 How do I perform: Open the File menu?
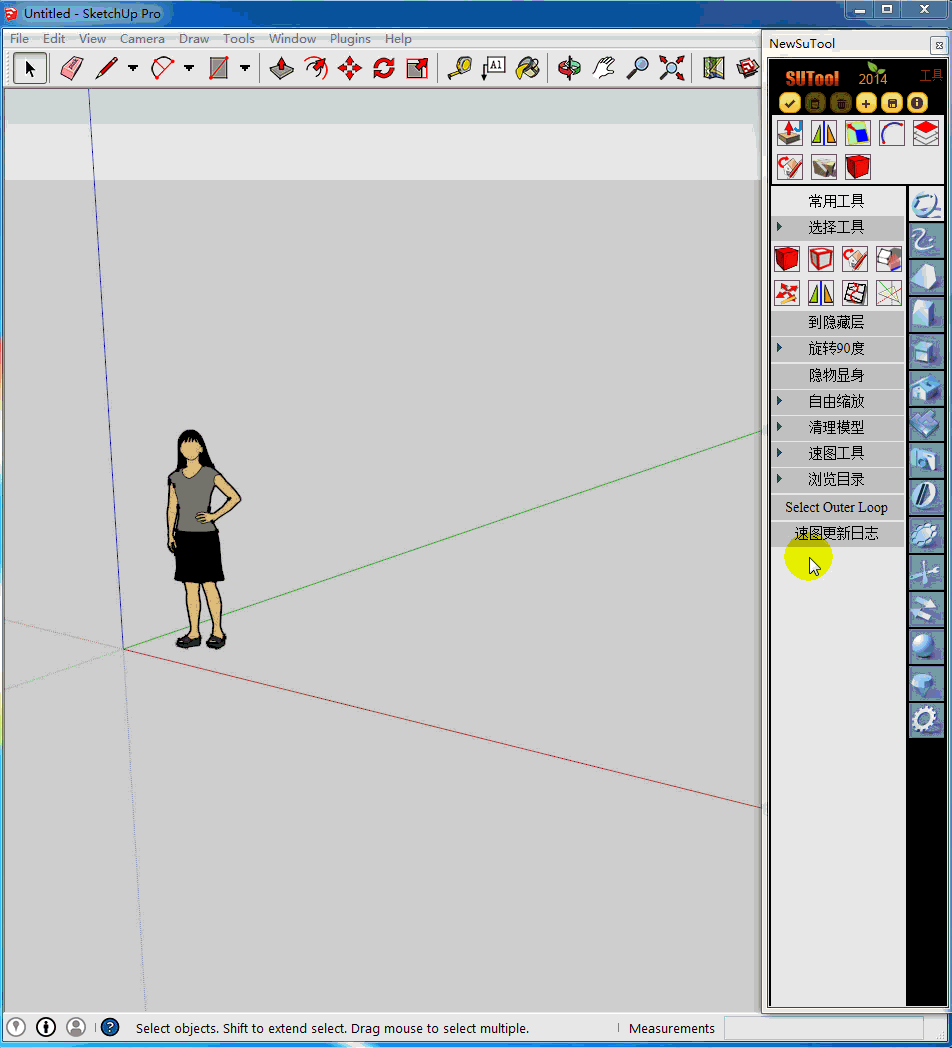pyautogui.click(x=19, y=39)
